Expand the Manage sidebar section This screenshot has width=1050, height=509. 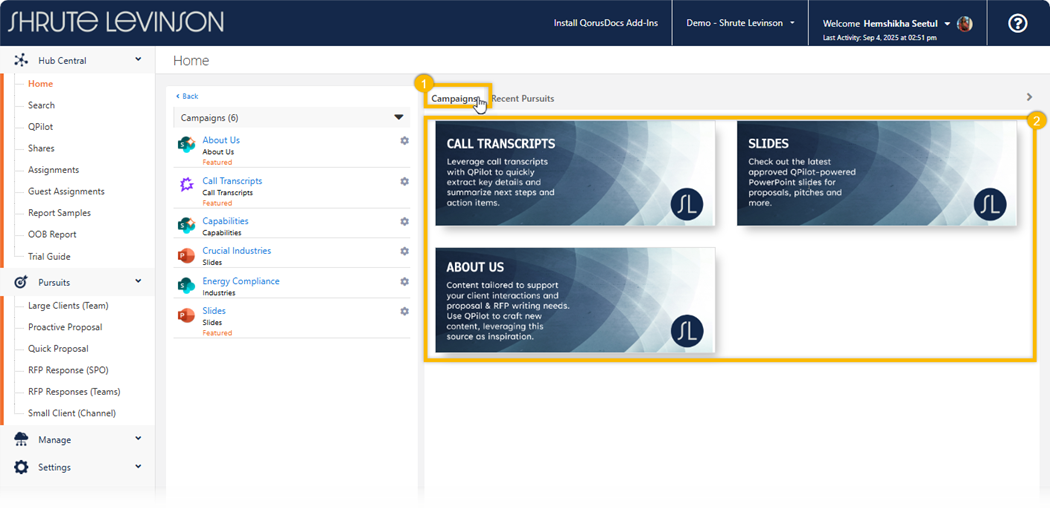tap(138, 439)
